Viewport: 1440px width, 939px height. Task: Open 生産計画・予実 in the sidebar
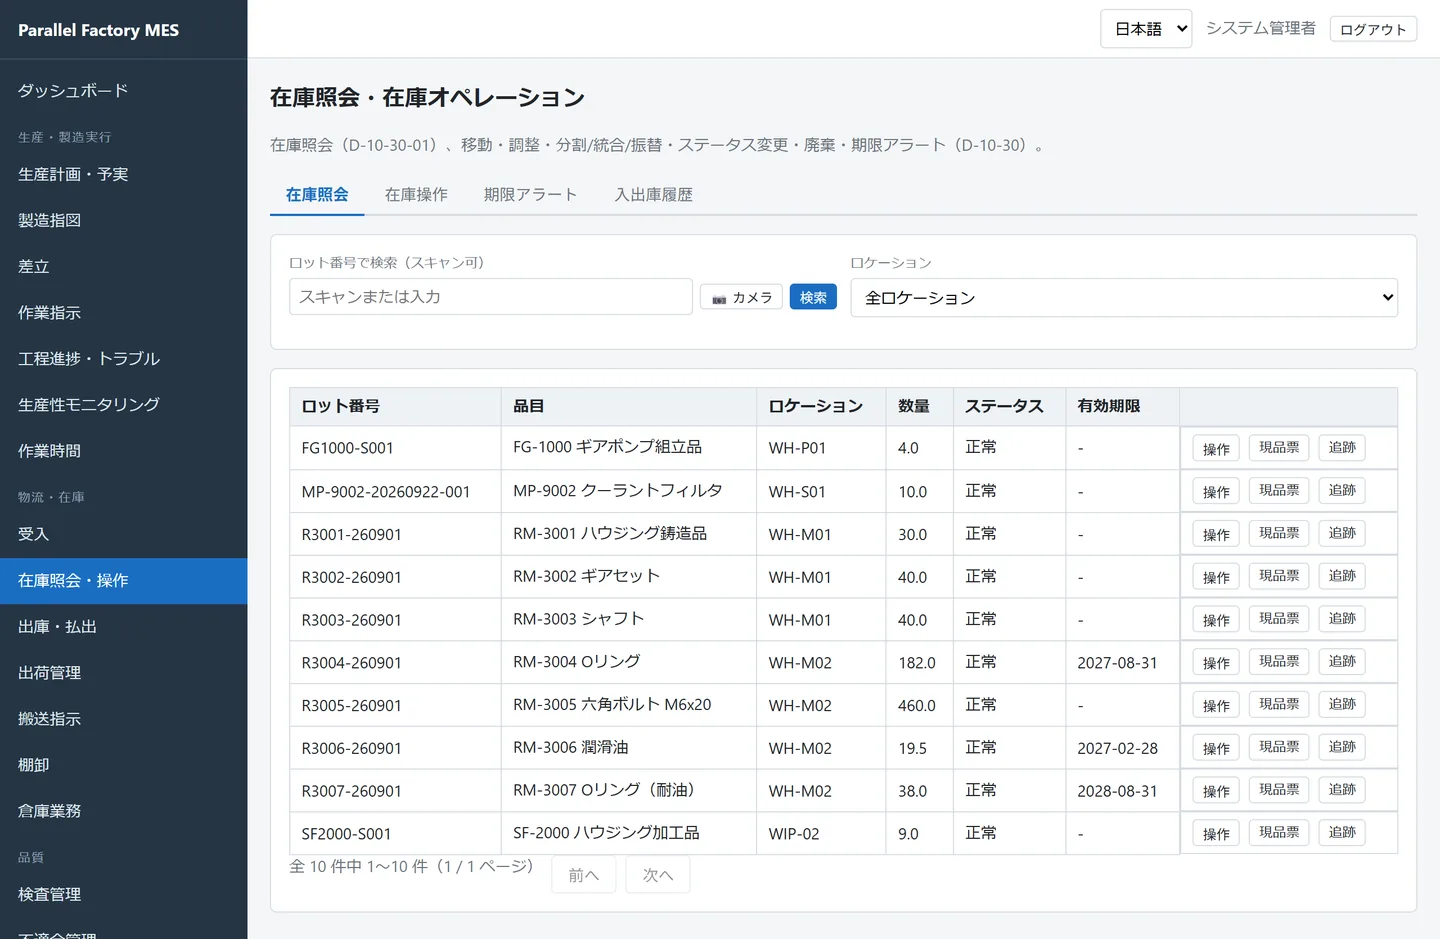point(123,175)
